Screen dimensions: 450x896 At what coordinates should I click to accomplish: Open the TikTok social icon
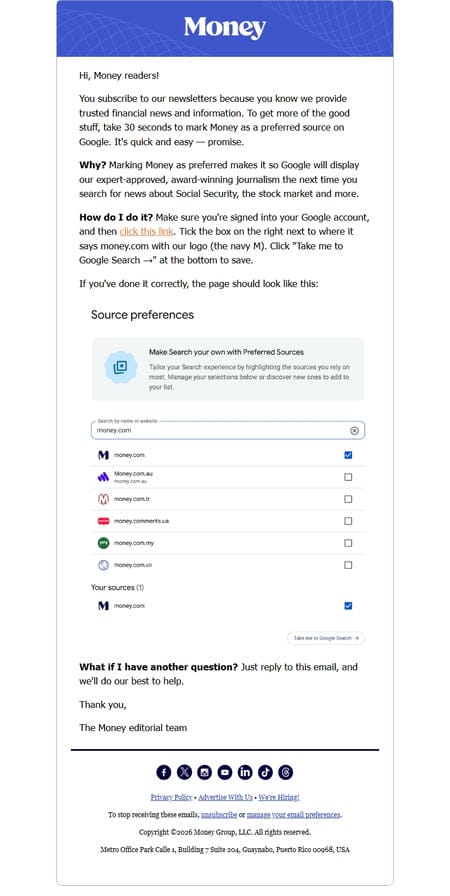tap(266, 773)
